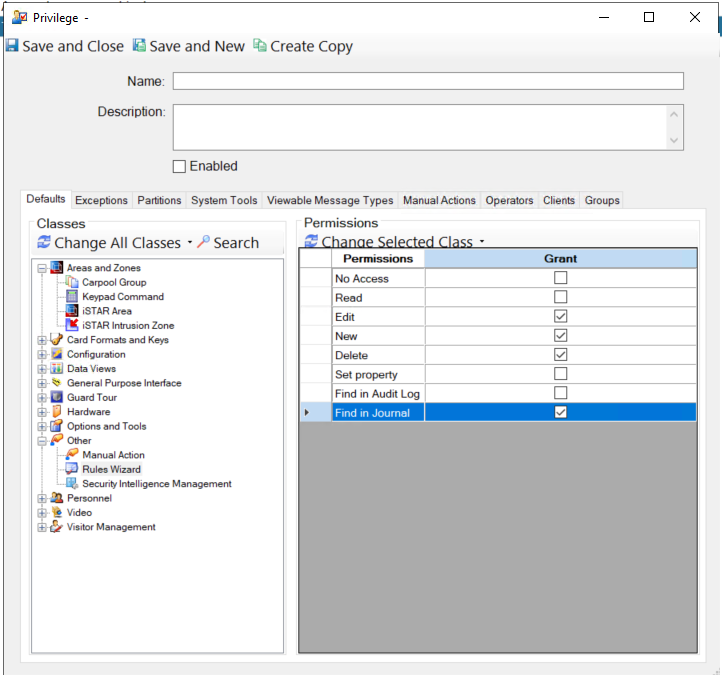Click the Security Intelligence Management icon

tap(72, 484)
